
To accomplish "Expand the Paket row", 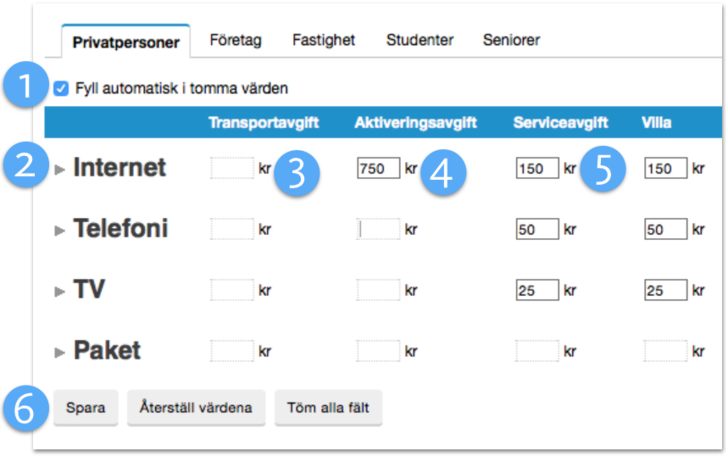I will coord(61,352).
